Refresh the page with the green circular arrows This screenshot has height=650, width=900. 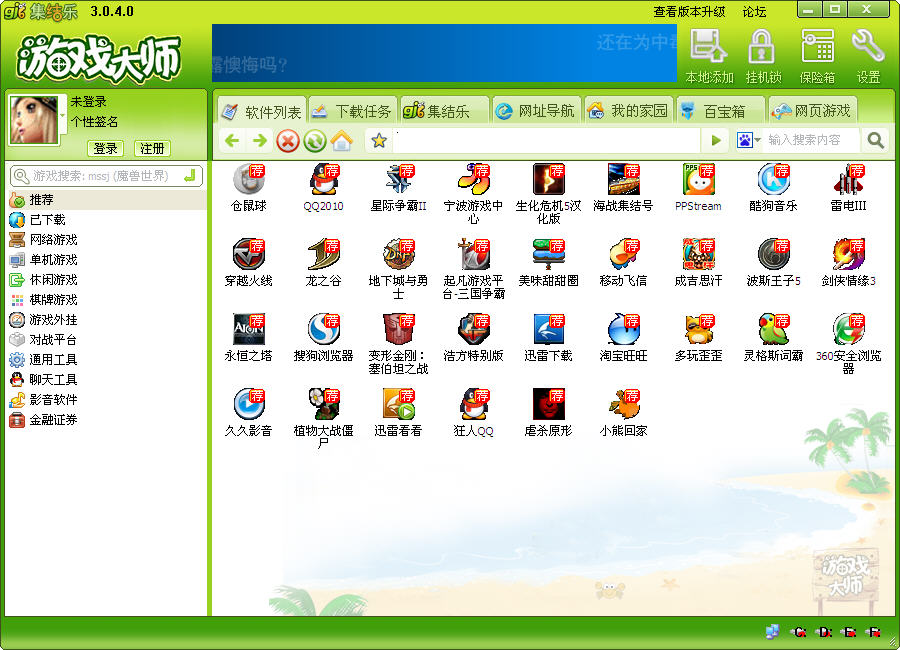(315, 141)
